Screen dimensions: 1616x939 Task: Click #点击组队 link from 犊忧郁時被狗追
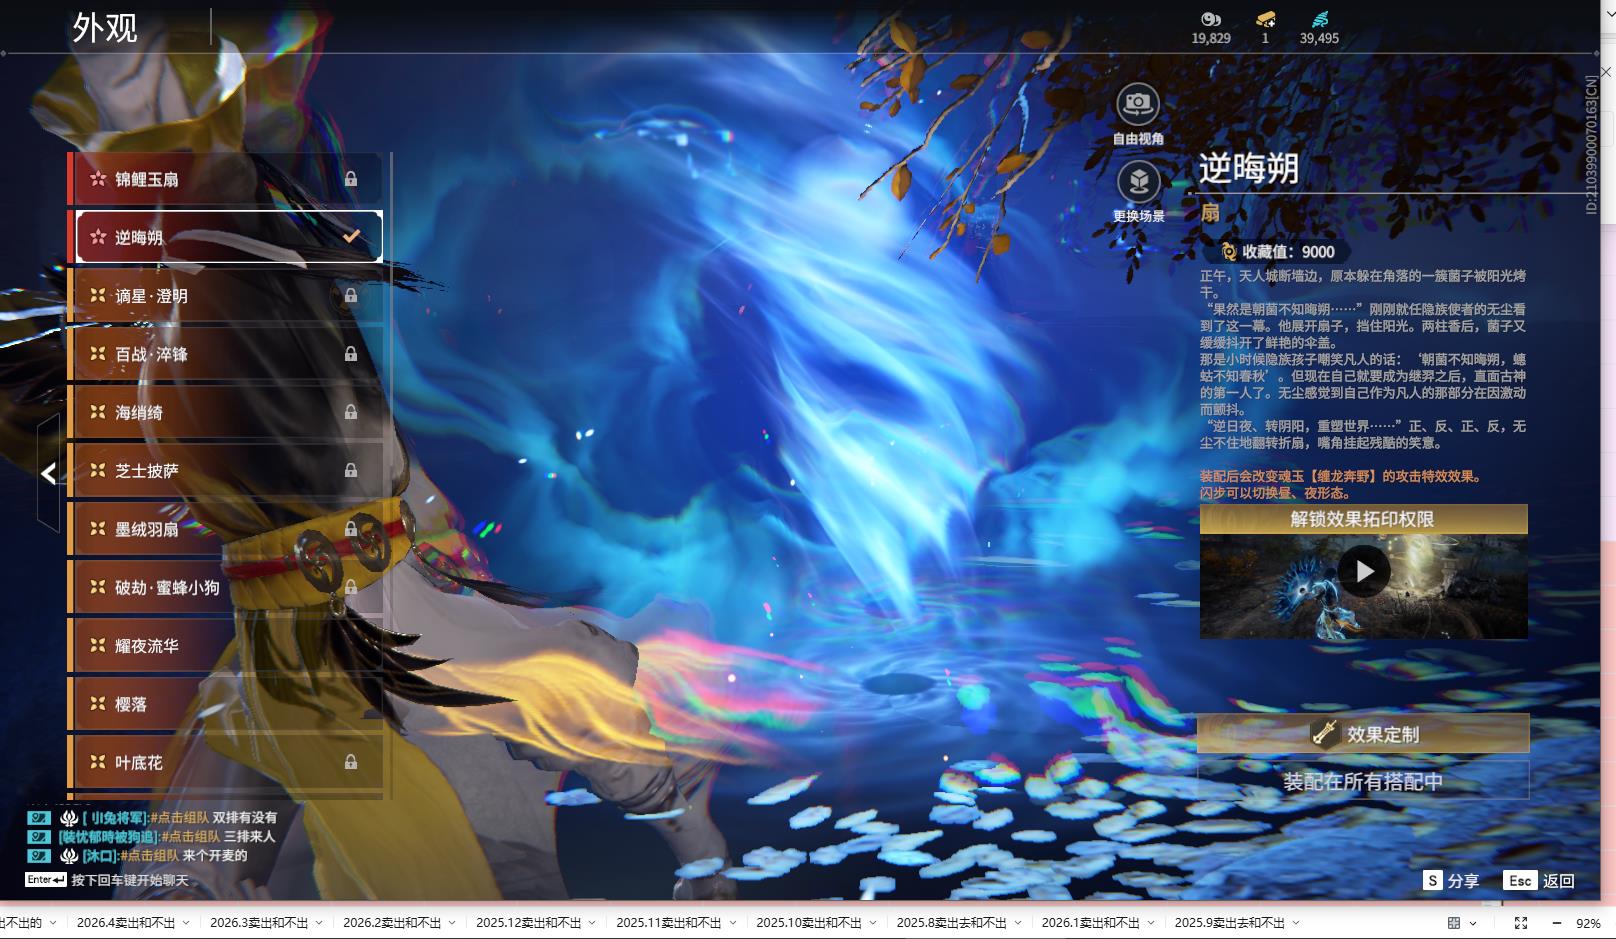(190, 837)
